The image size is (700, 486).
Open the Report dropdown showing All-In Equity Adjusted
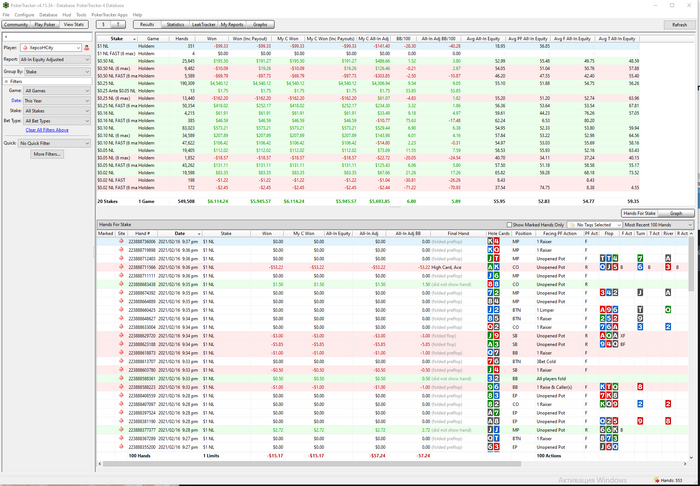click(x=54, y=59)
